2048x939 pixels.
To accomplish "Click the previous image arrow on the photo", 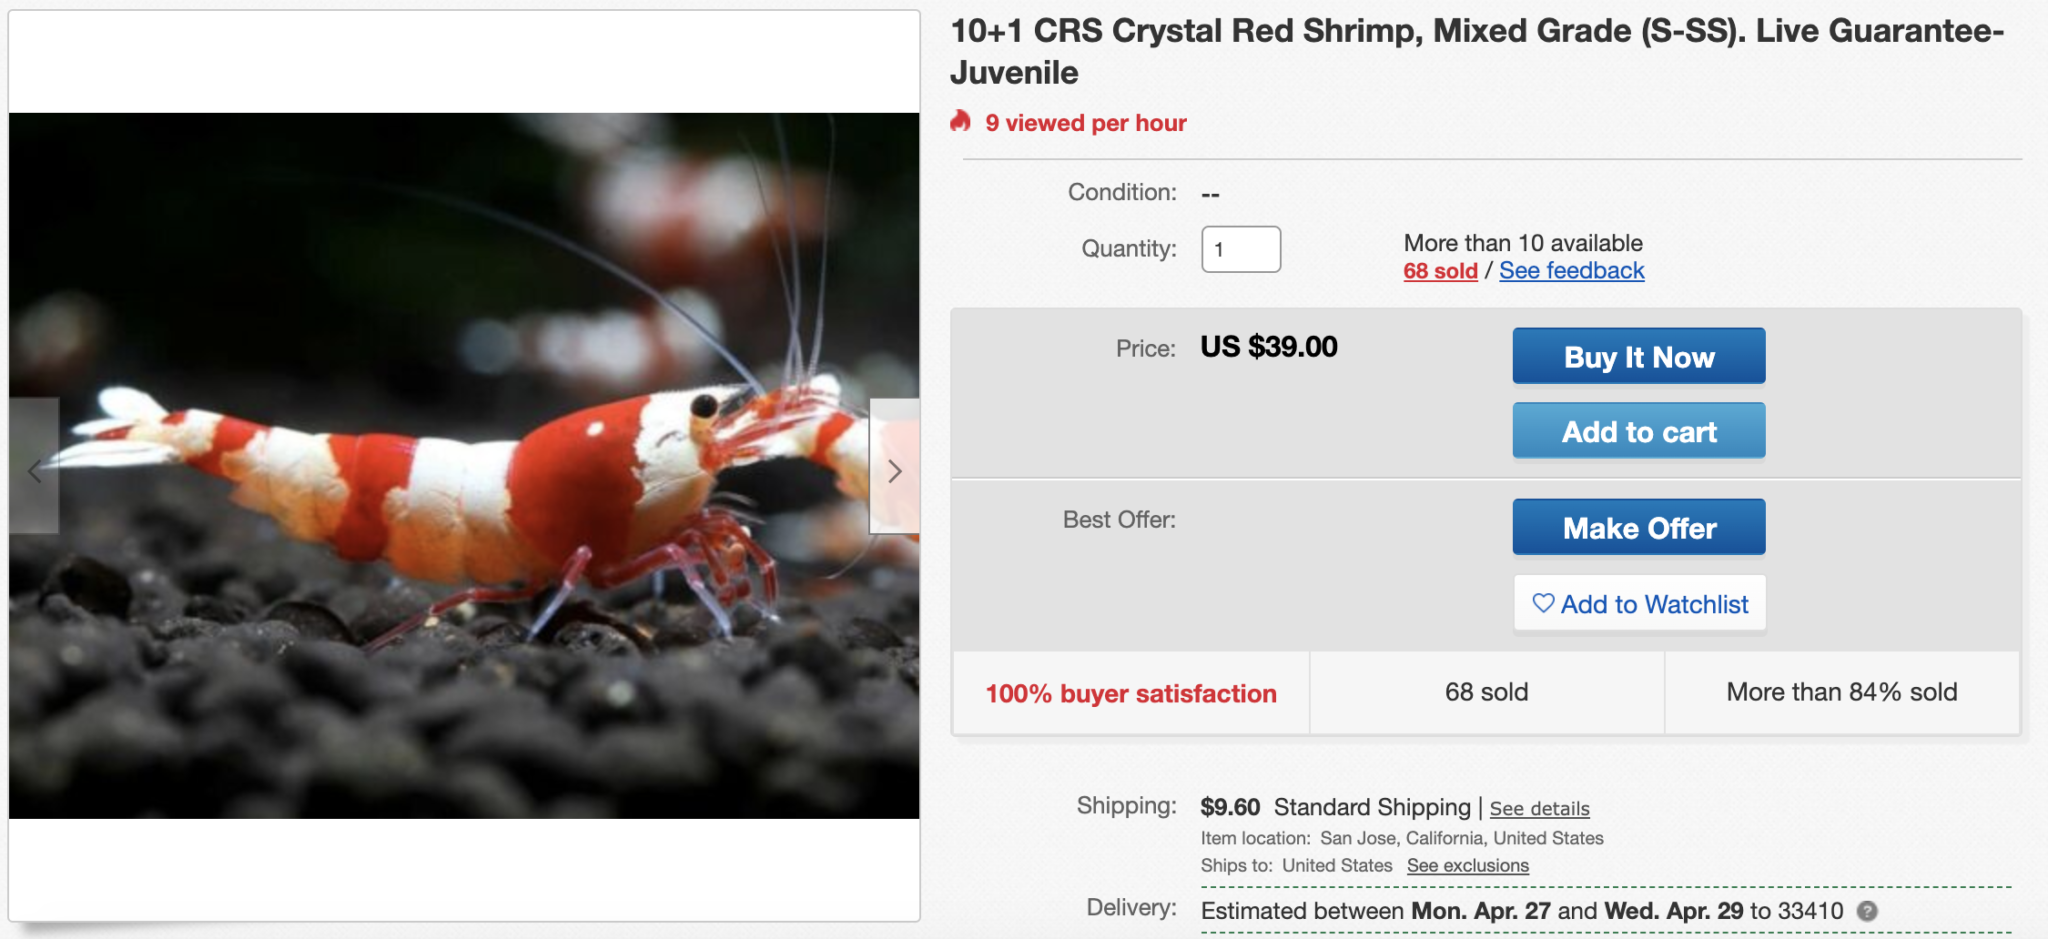I will (35, 471).
